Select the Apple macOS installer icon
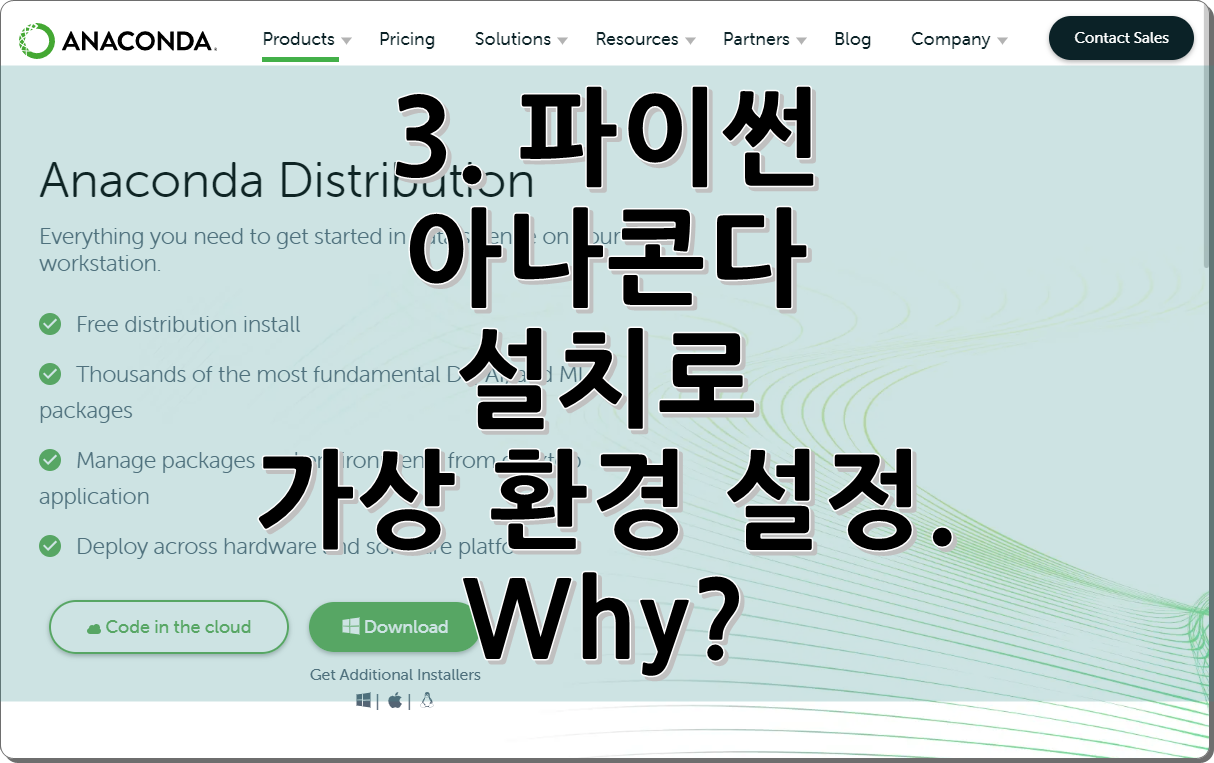Image resolution: width=1214 pixels, height=763 pixels. click(395, 701)
